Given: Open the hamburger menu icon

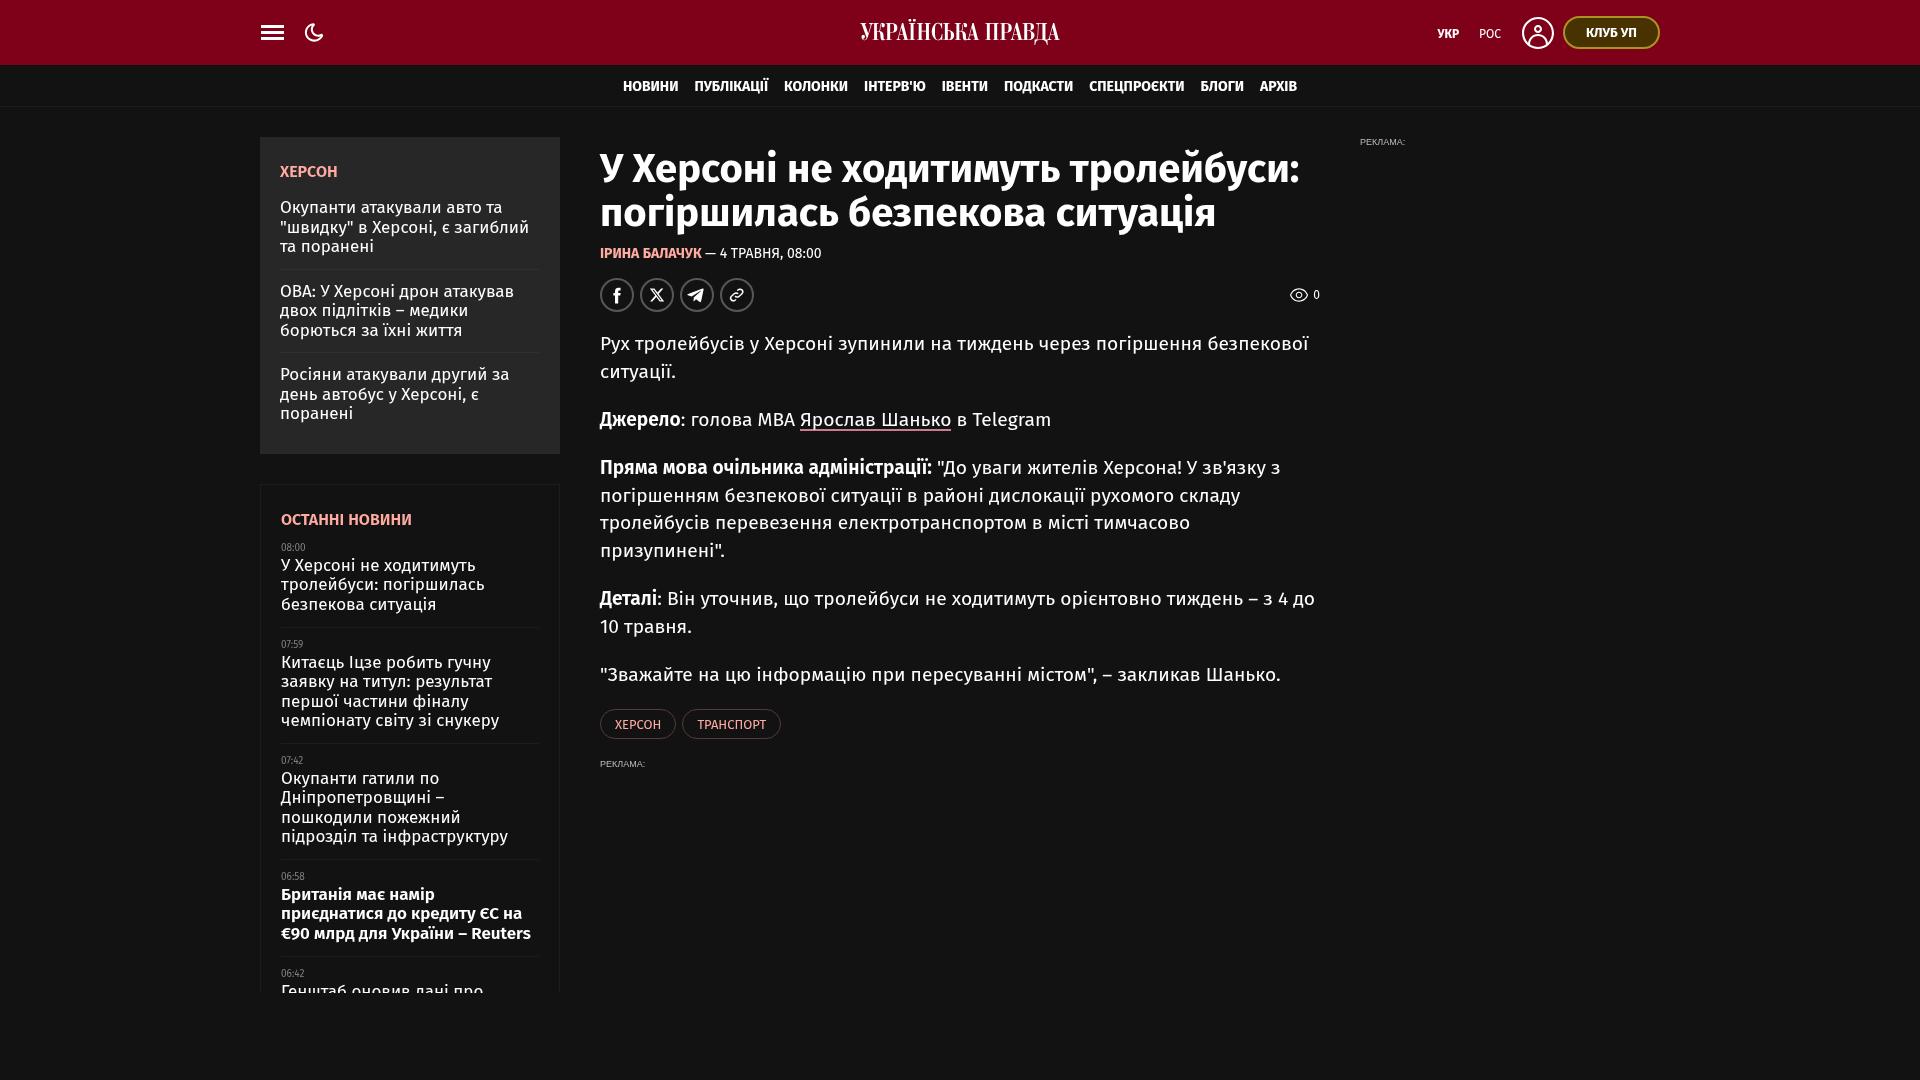Looking at the screenshot, I should pyautogui.click(x=272, y=33).
